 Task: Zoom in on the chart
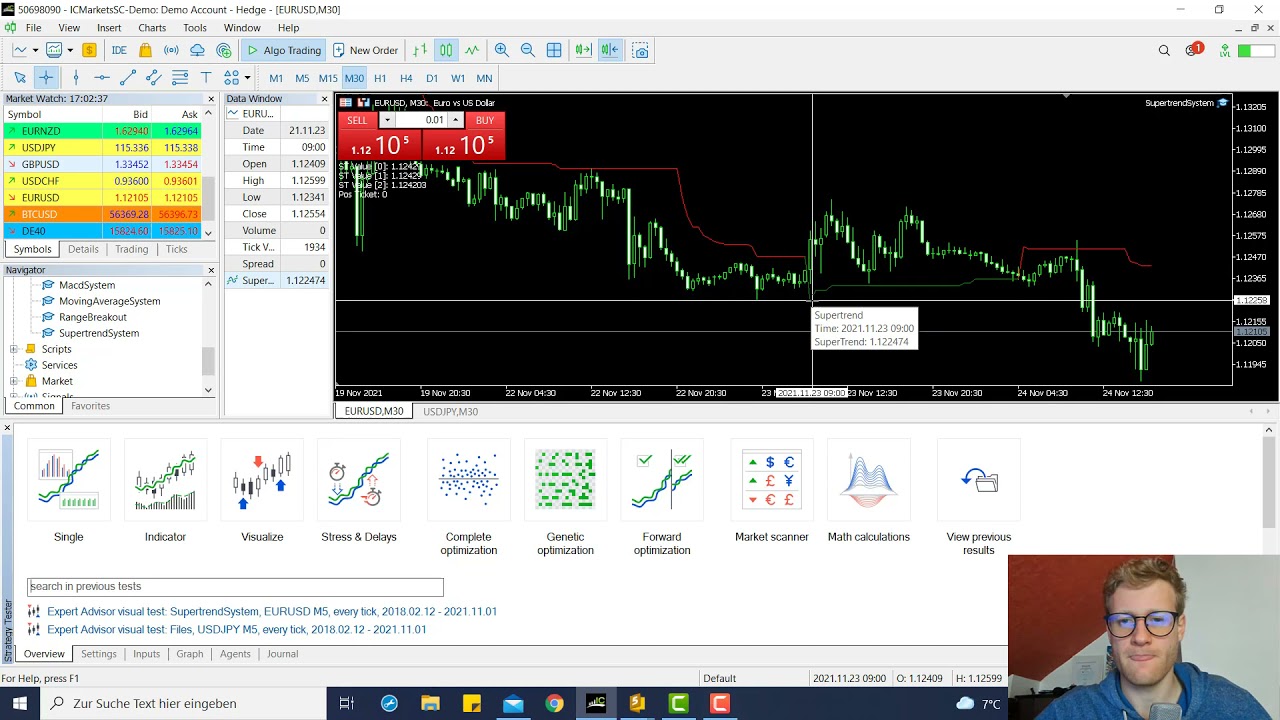(x=502, y=50)
